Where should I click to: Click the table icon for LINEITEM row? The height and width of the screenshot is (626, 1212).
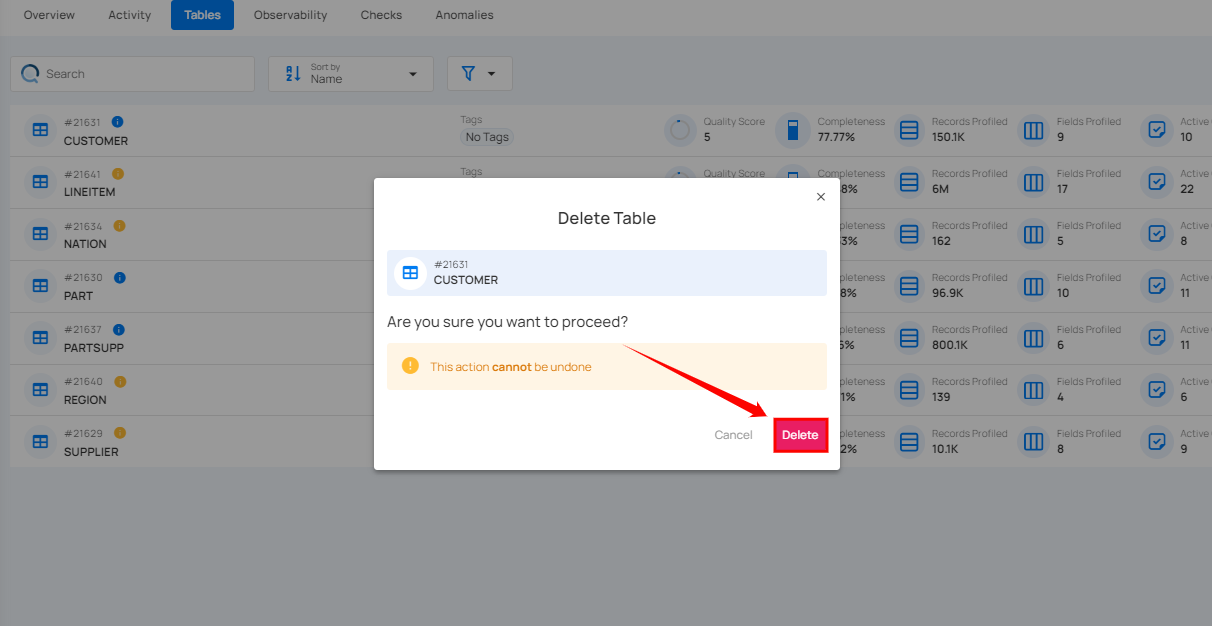(40, 181)
